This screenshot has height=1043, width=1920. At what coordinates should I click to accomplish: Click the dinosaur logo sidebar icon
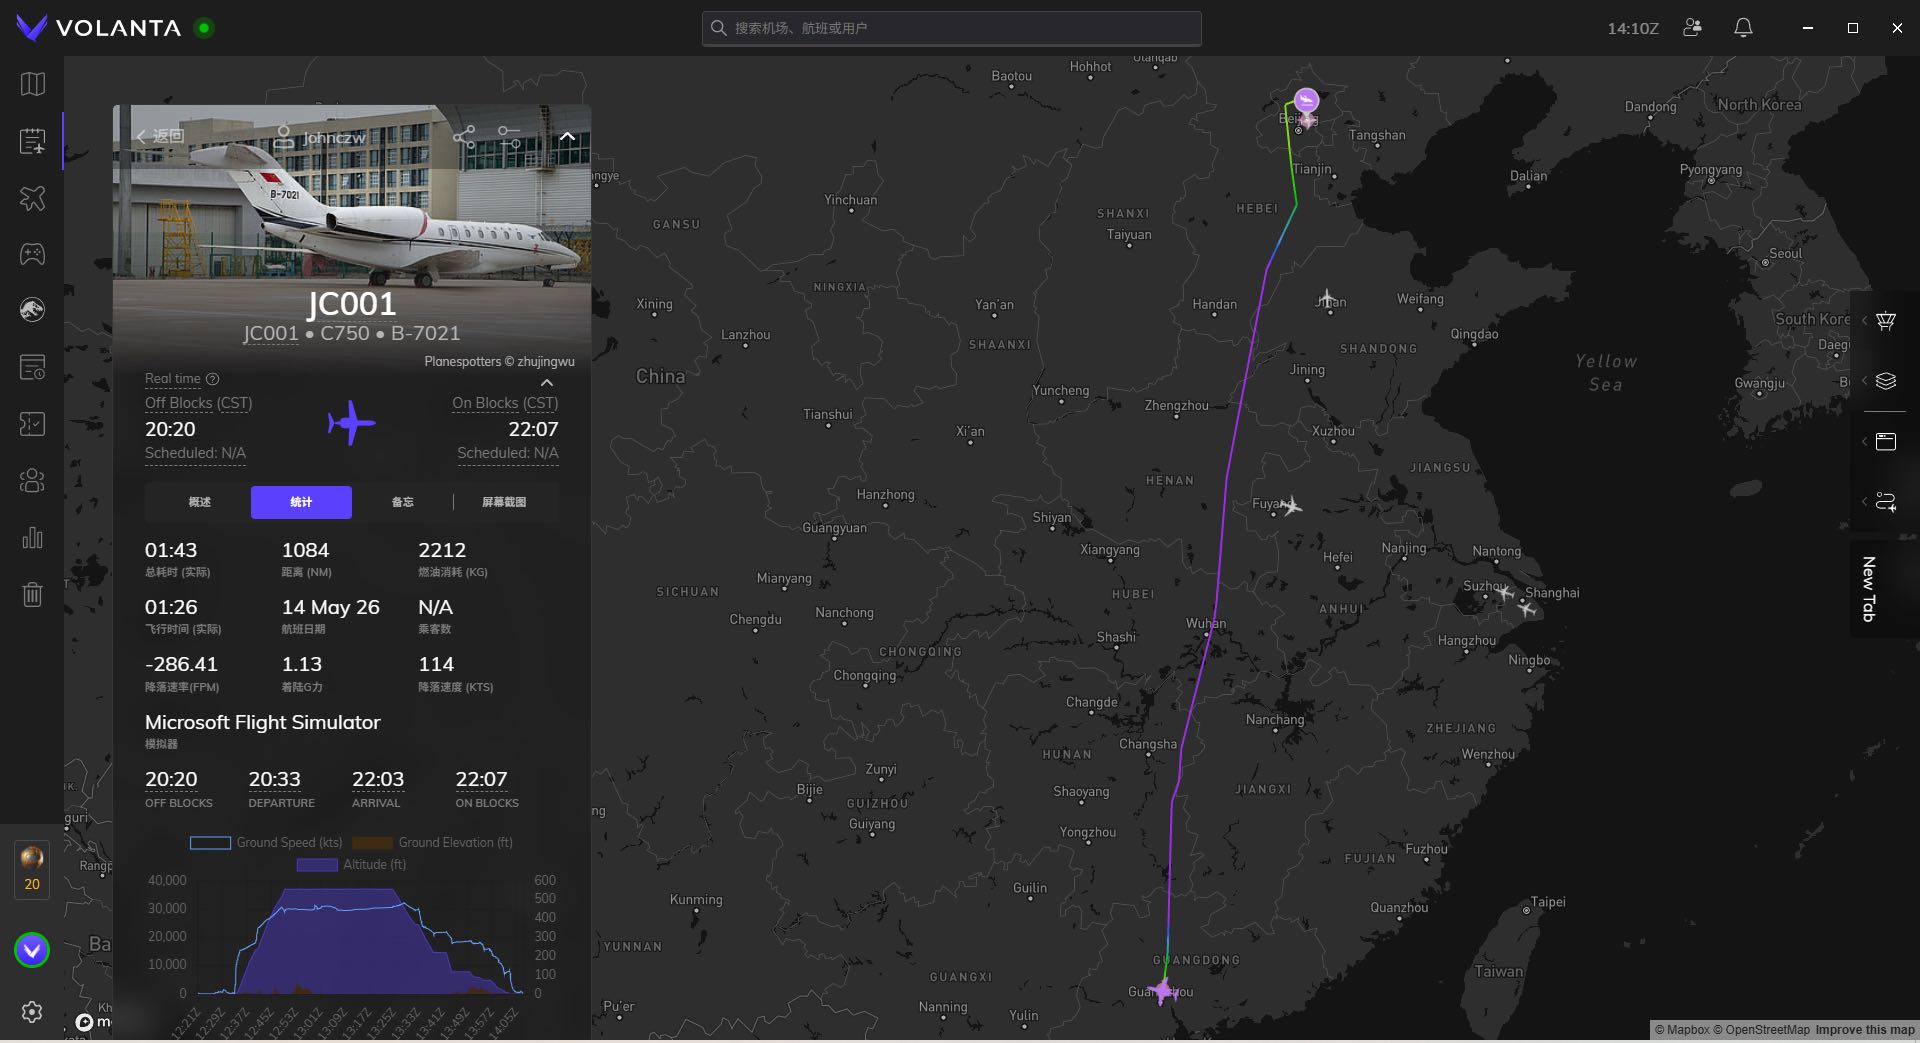33,310
